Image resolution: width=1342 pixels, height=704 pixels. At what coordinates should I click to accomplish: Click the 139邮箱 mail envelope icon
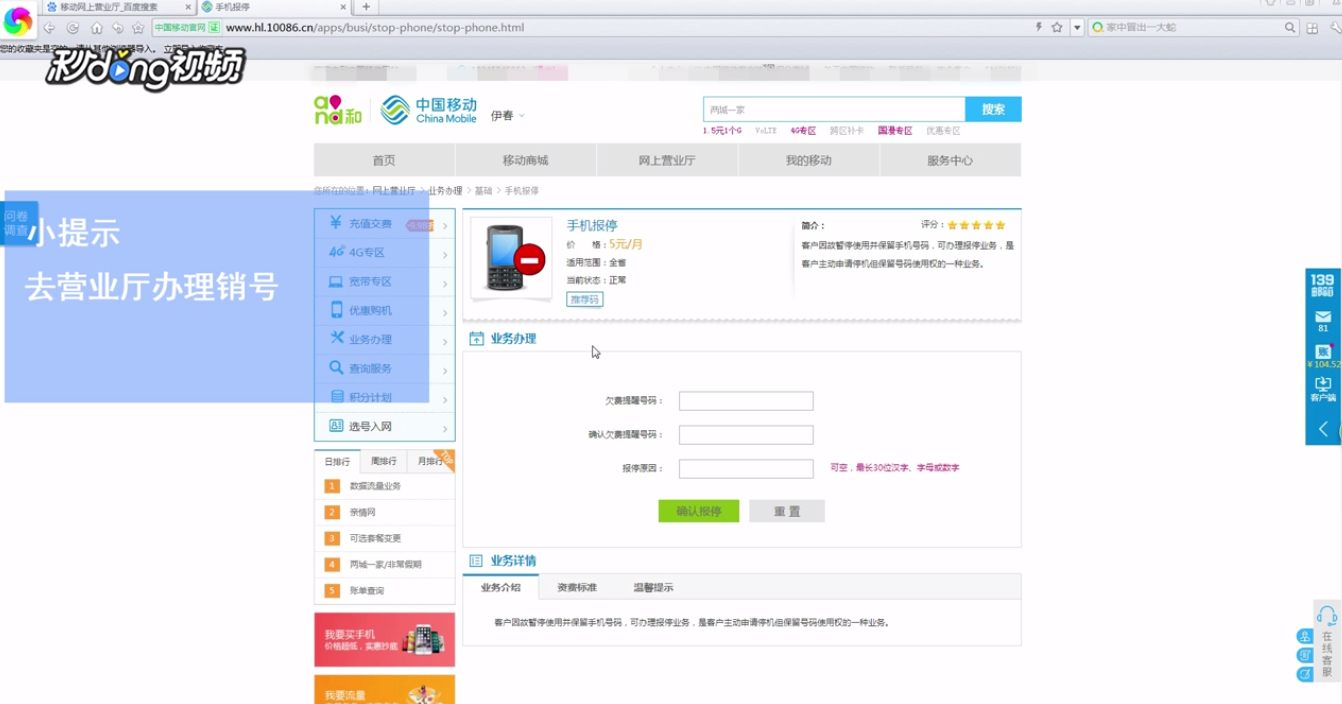(1323, 317)
